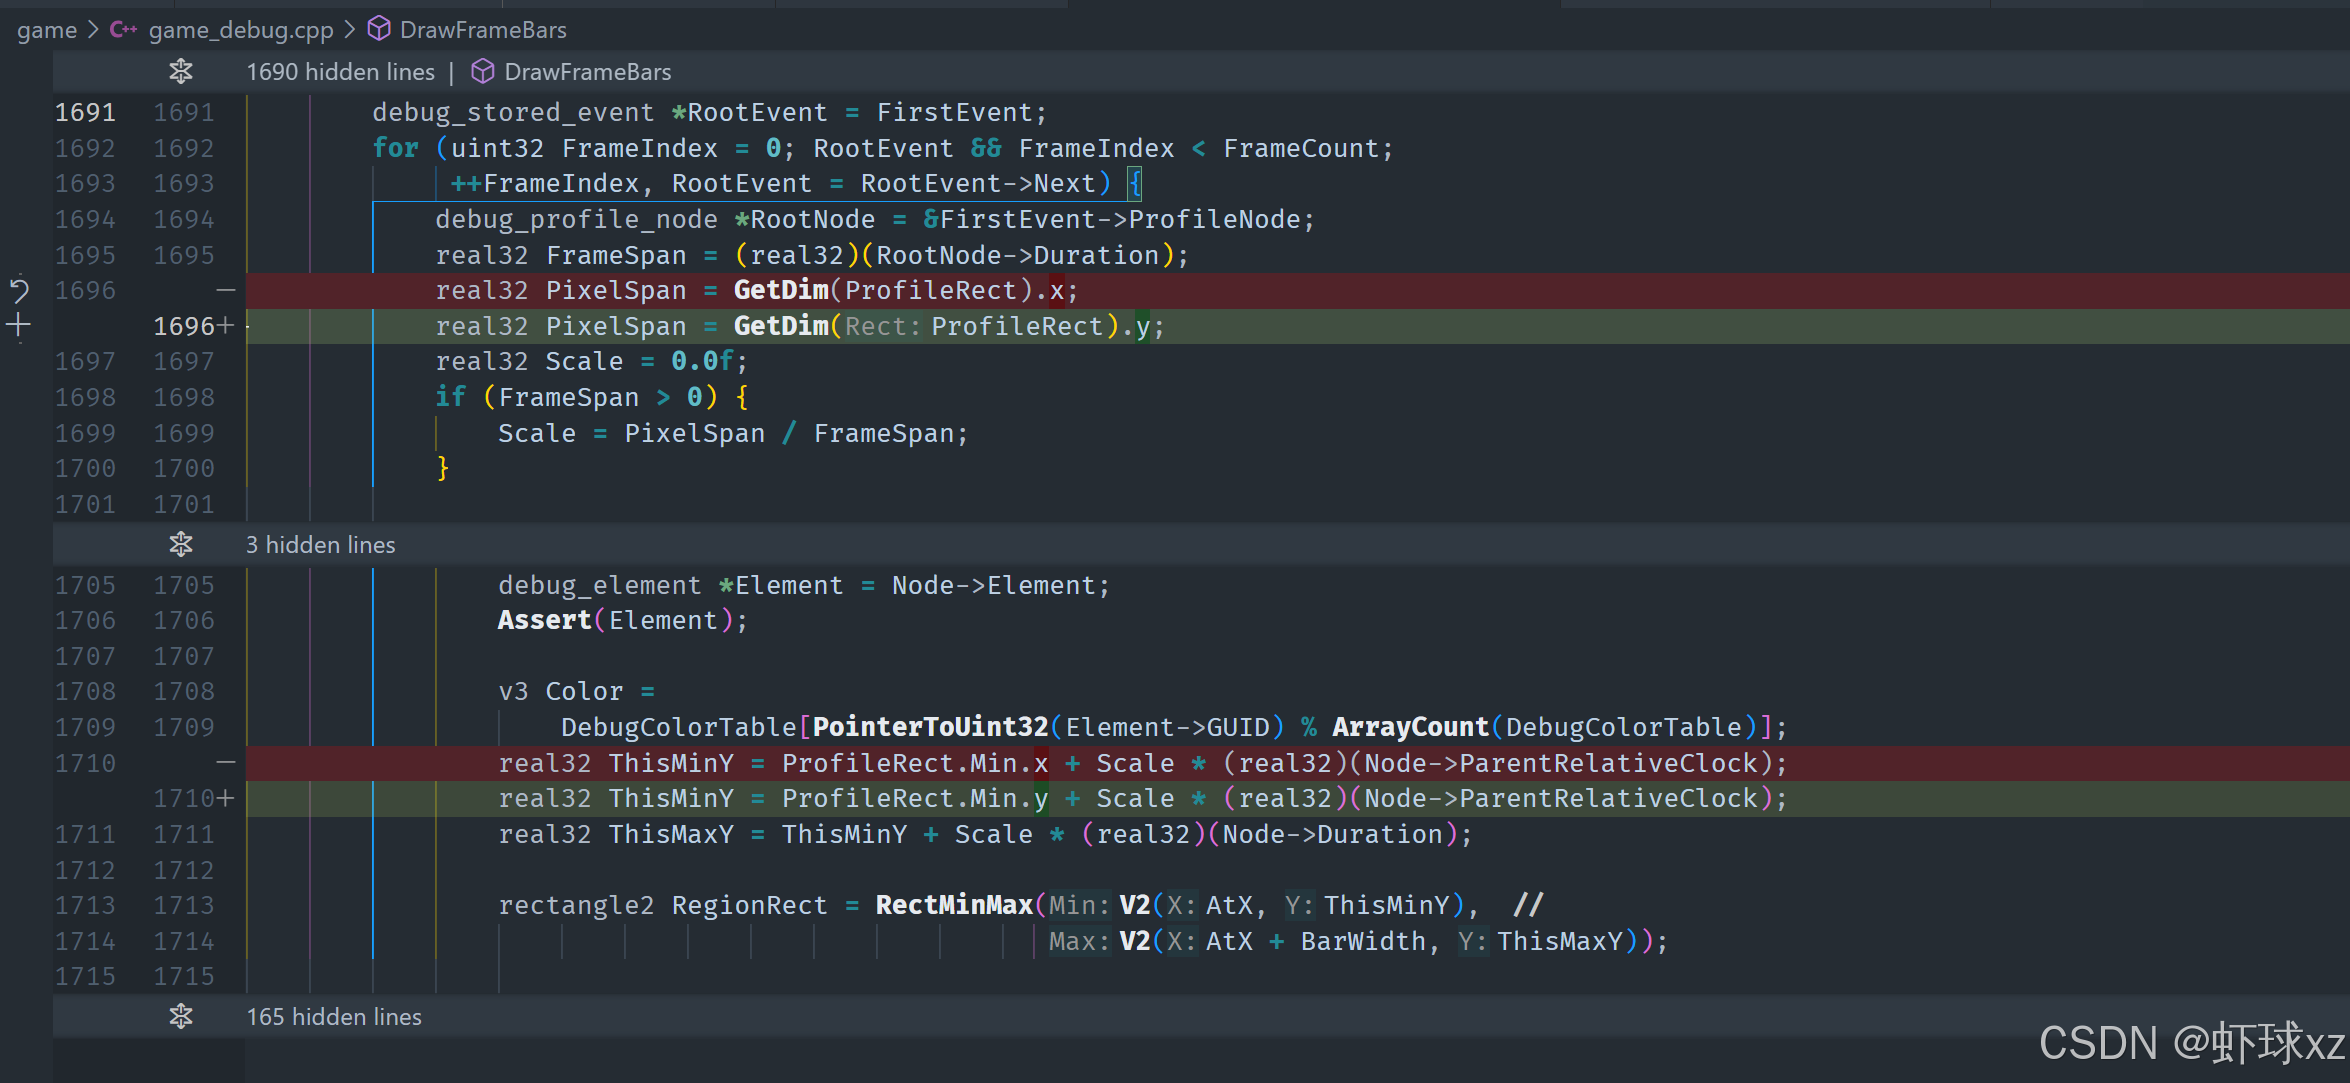Image resolution: width=2350 pixels, height=1083 pixels.
Task: Click cube icon in 1690 hidden lines bar
Action: tap(483, 72)
